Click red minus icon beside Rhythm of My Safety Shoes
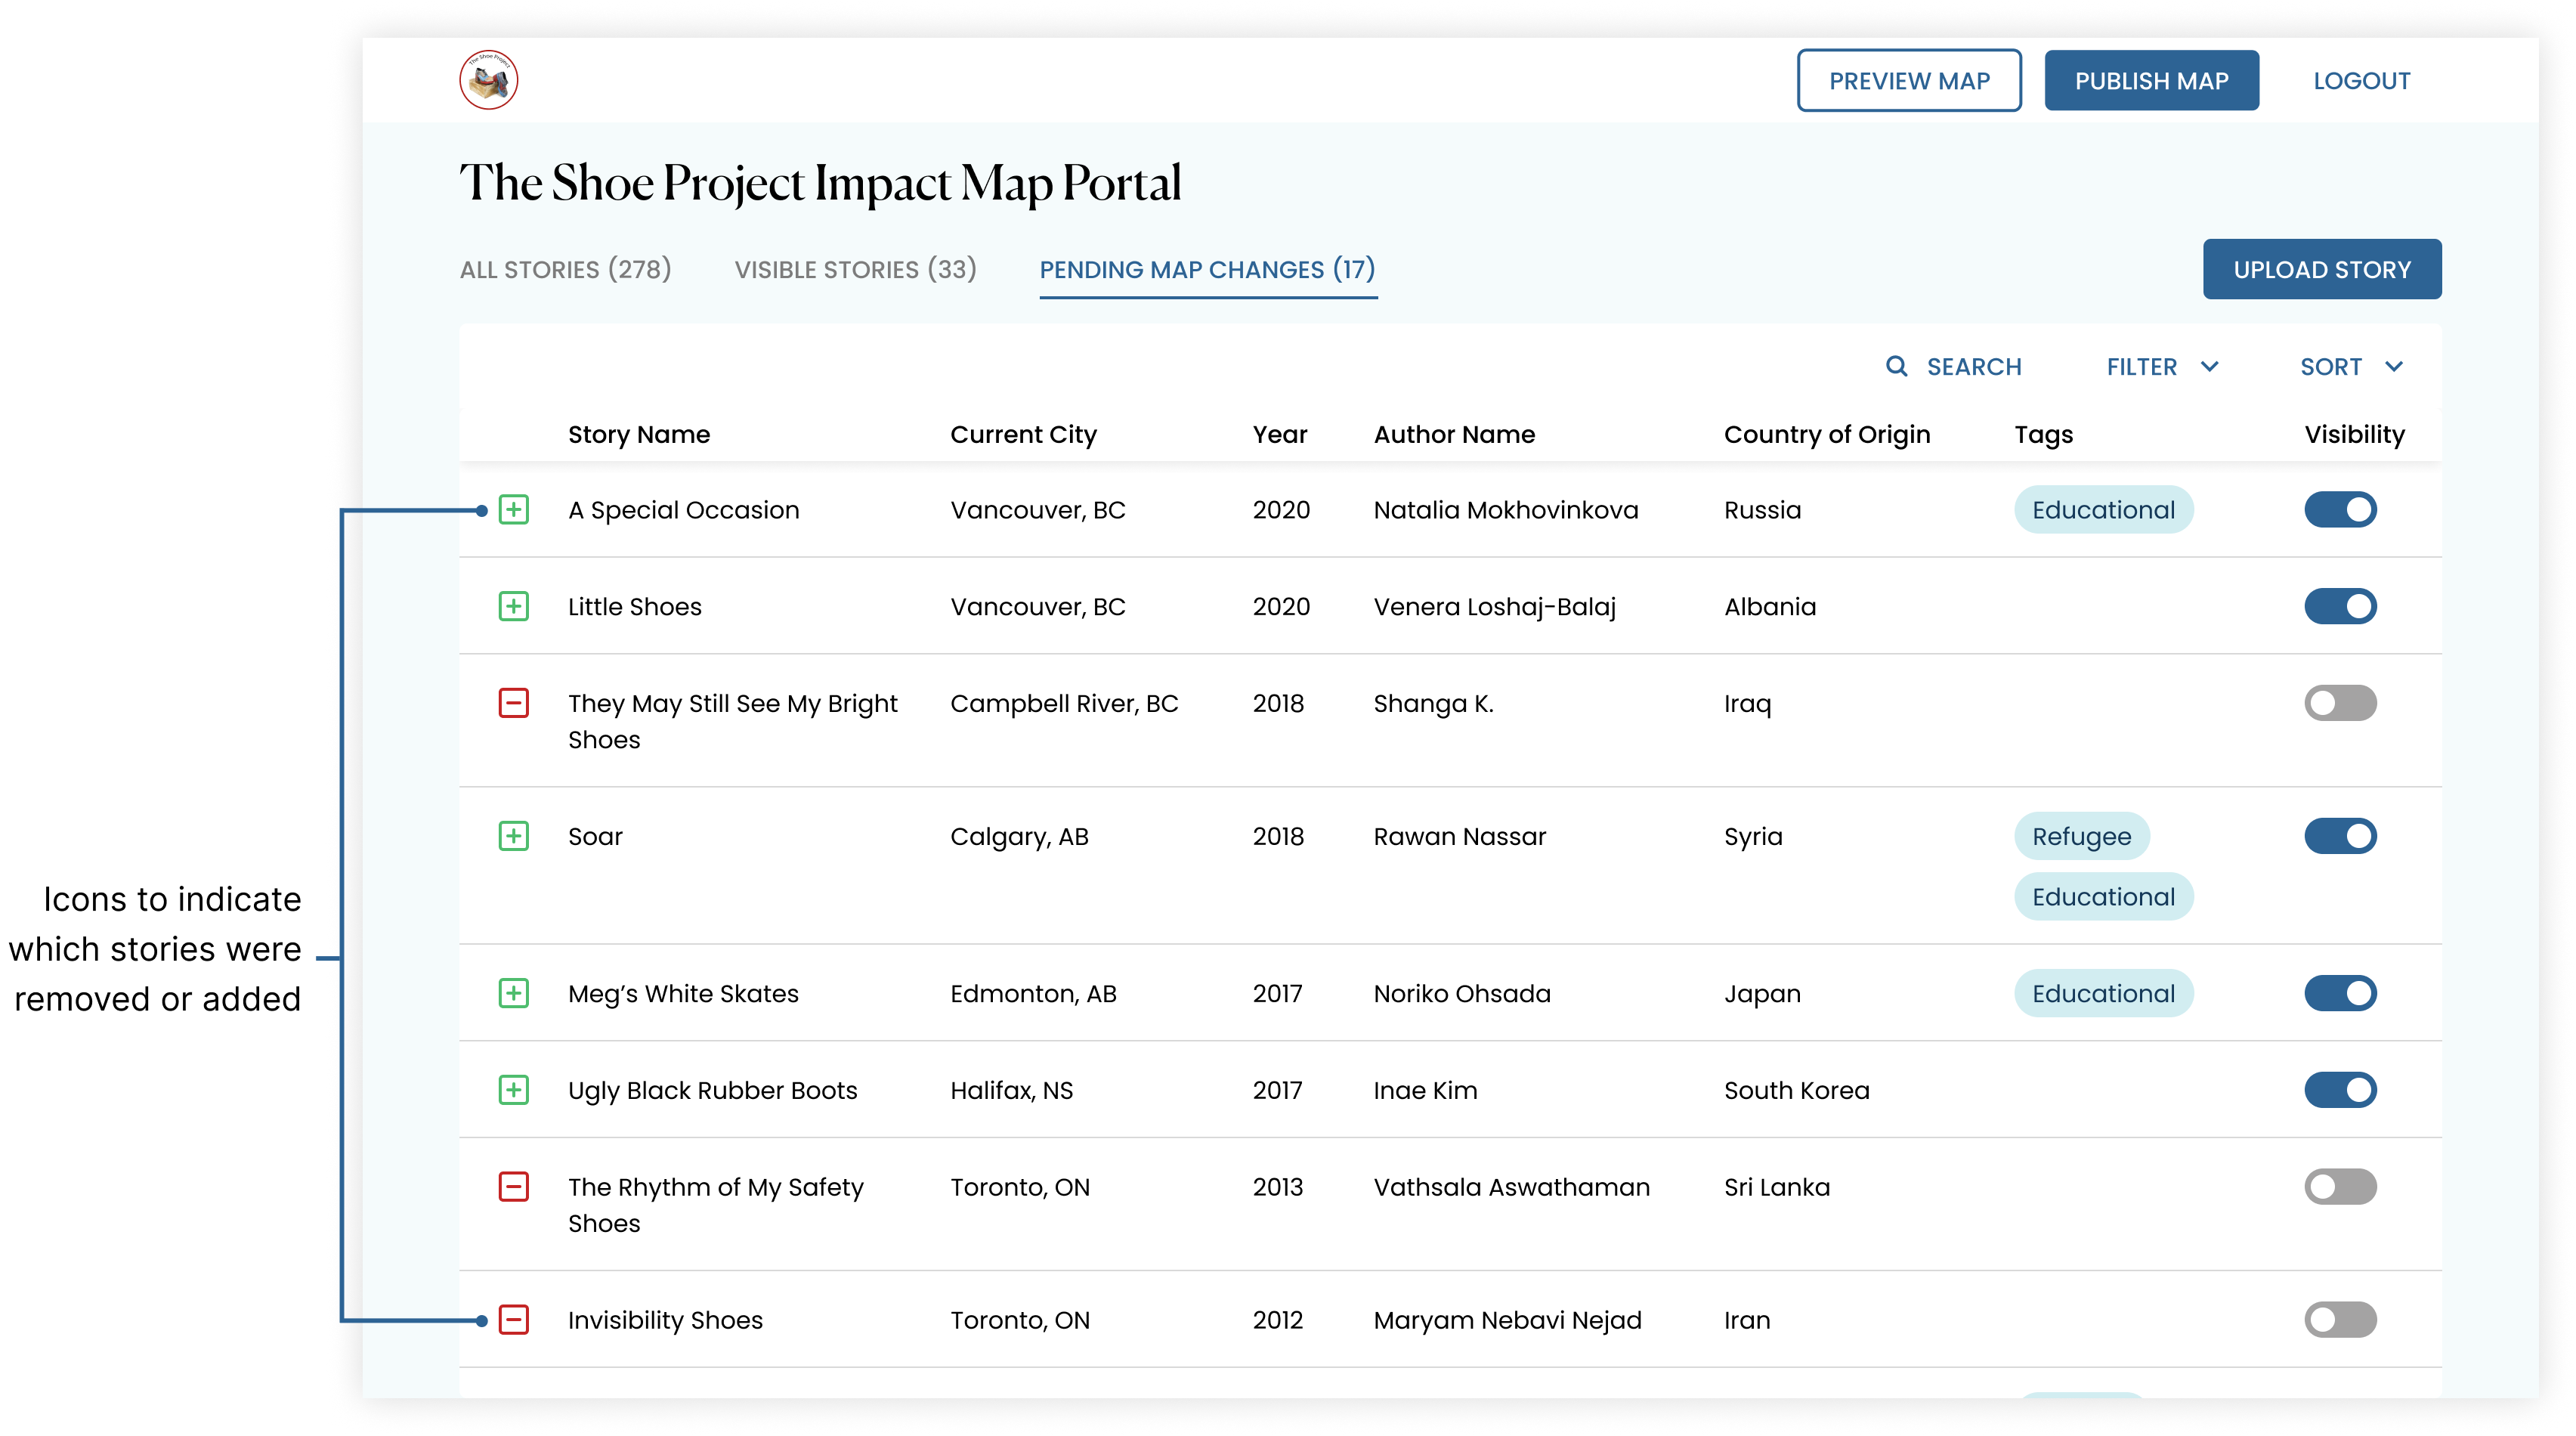2576x1436 pixels. 514,1187
